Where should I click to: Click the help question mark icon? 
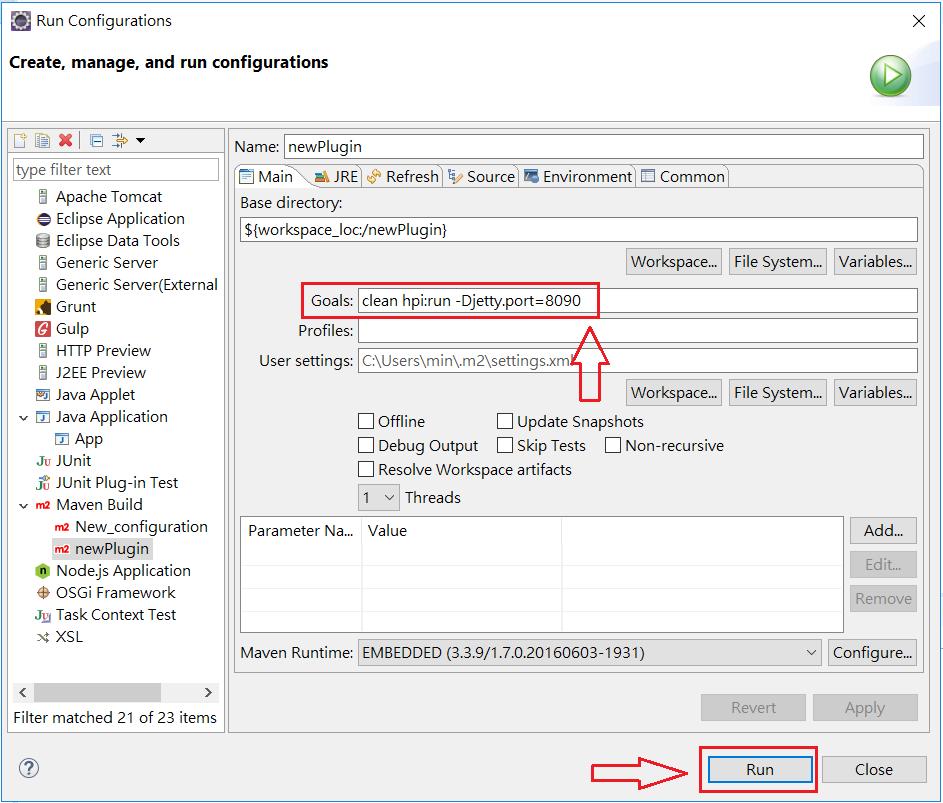coord(29,768)
